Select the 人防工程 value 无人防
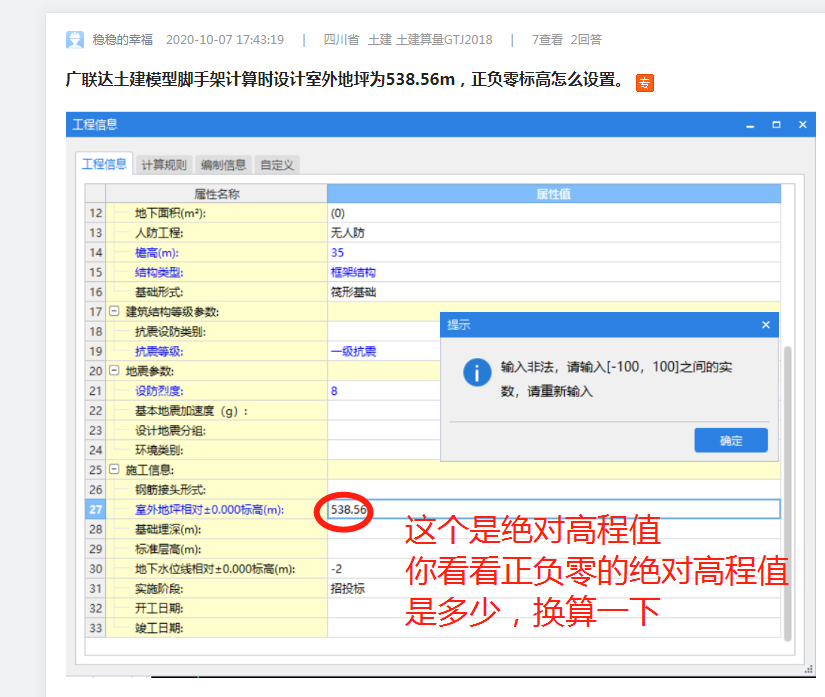This screenshot has width=825, height=697. [347, 233]
